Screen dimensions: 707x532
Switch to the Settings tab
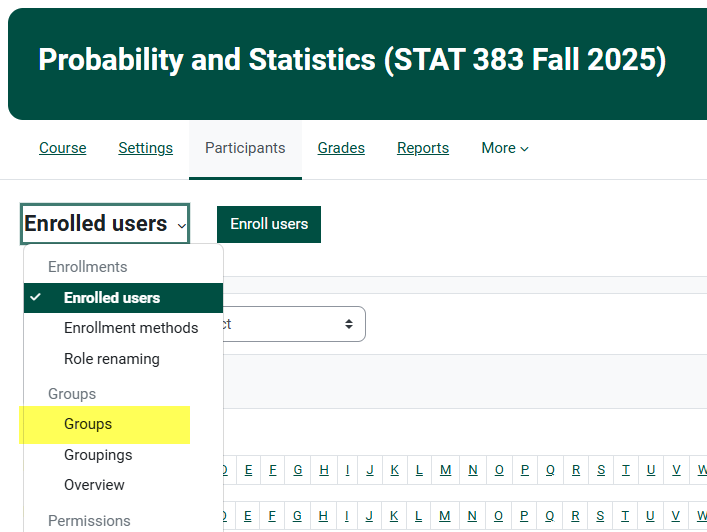[145, 148]
